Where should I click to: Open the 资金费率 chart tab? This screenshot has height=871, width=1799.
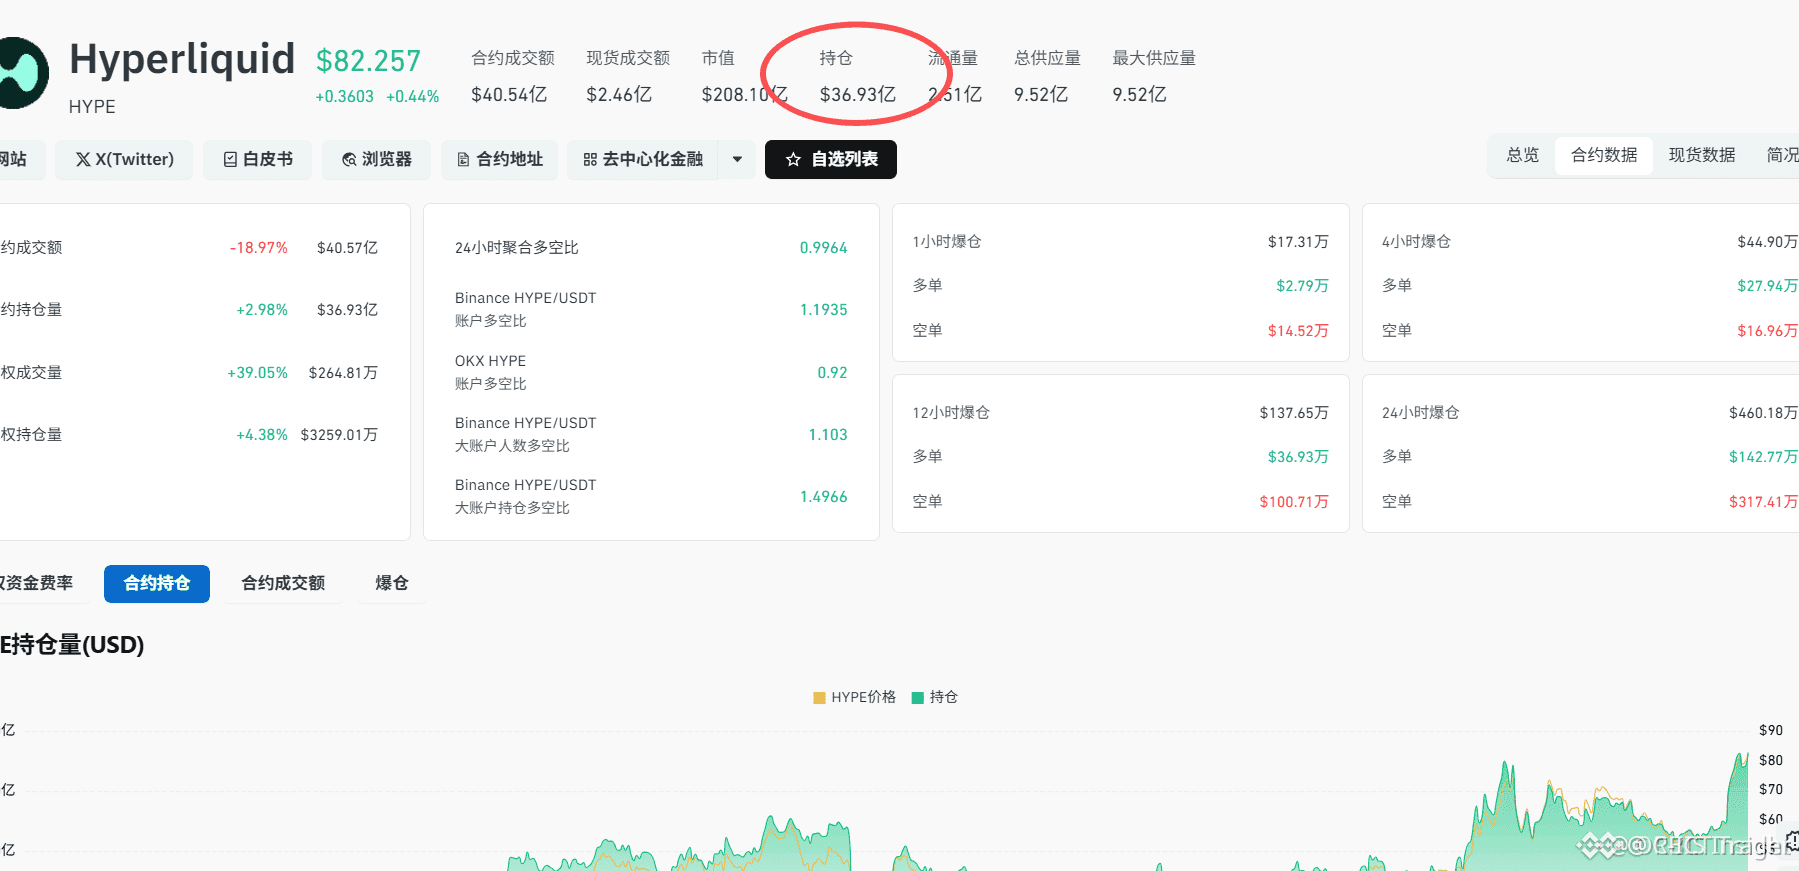click(39, 584)
